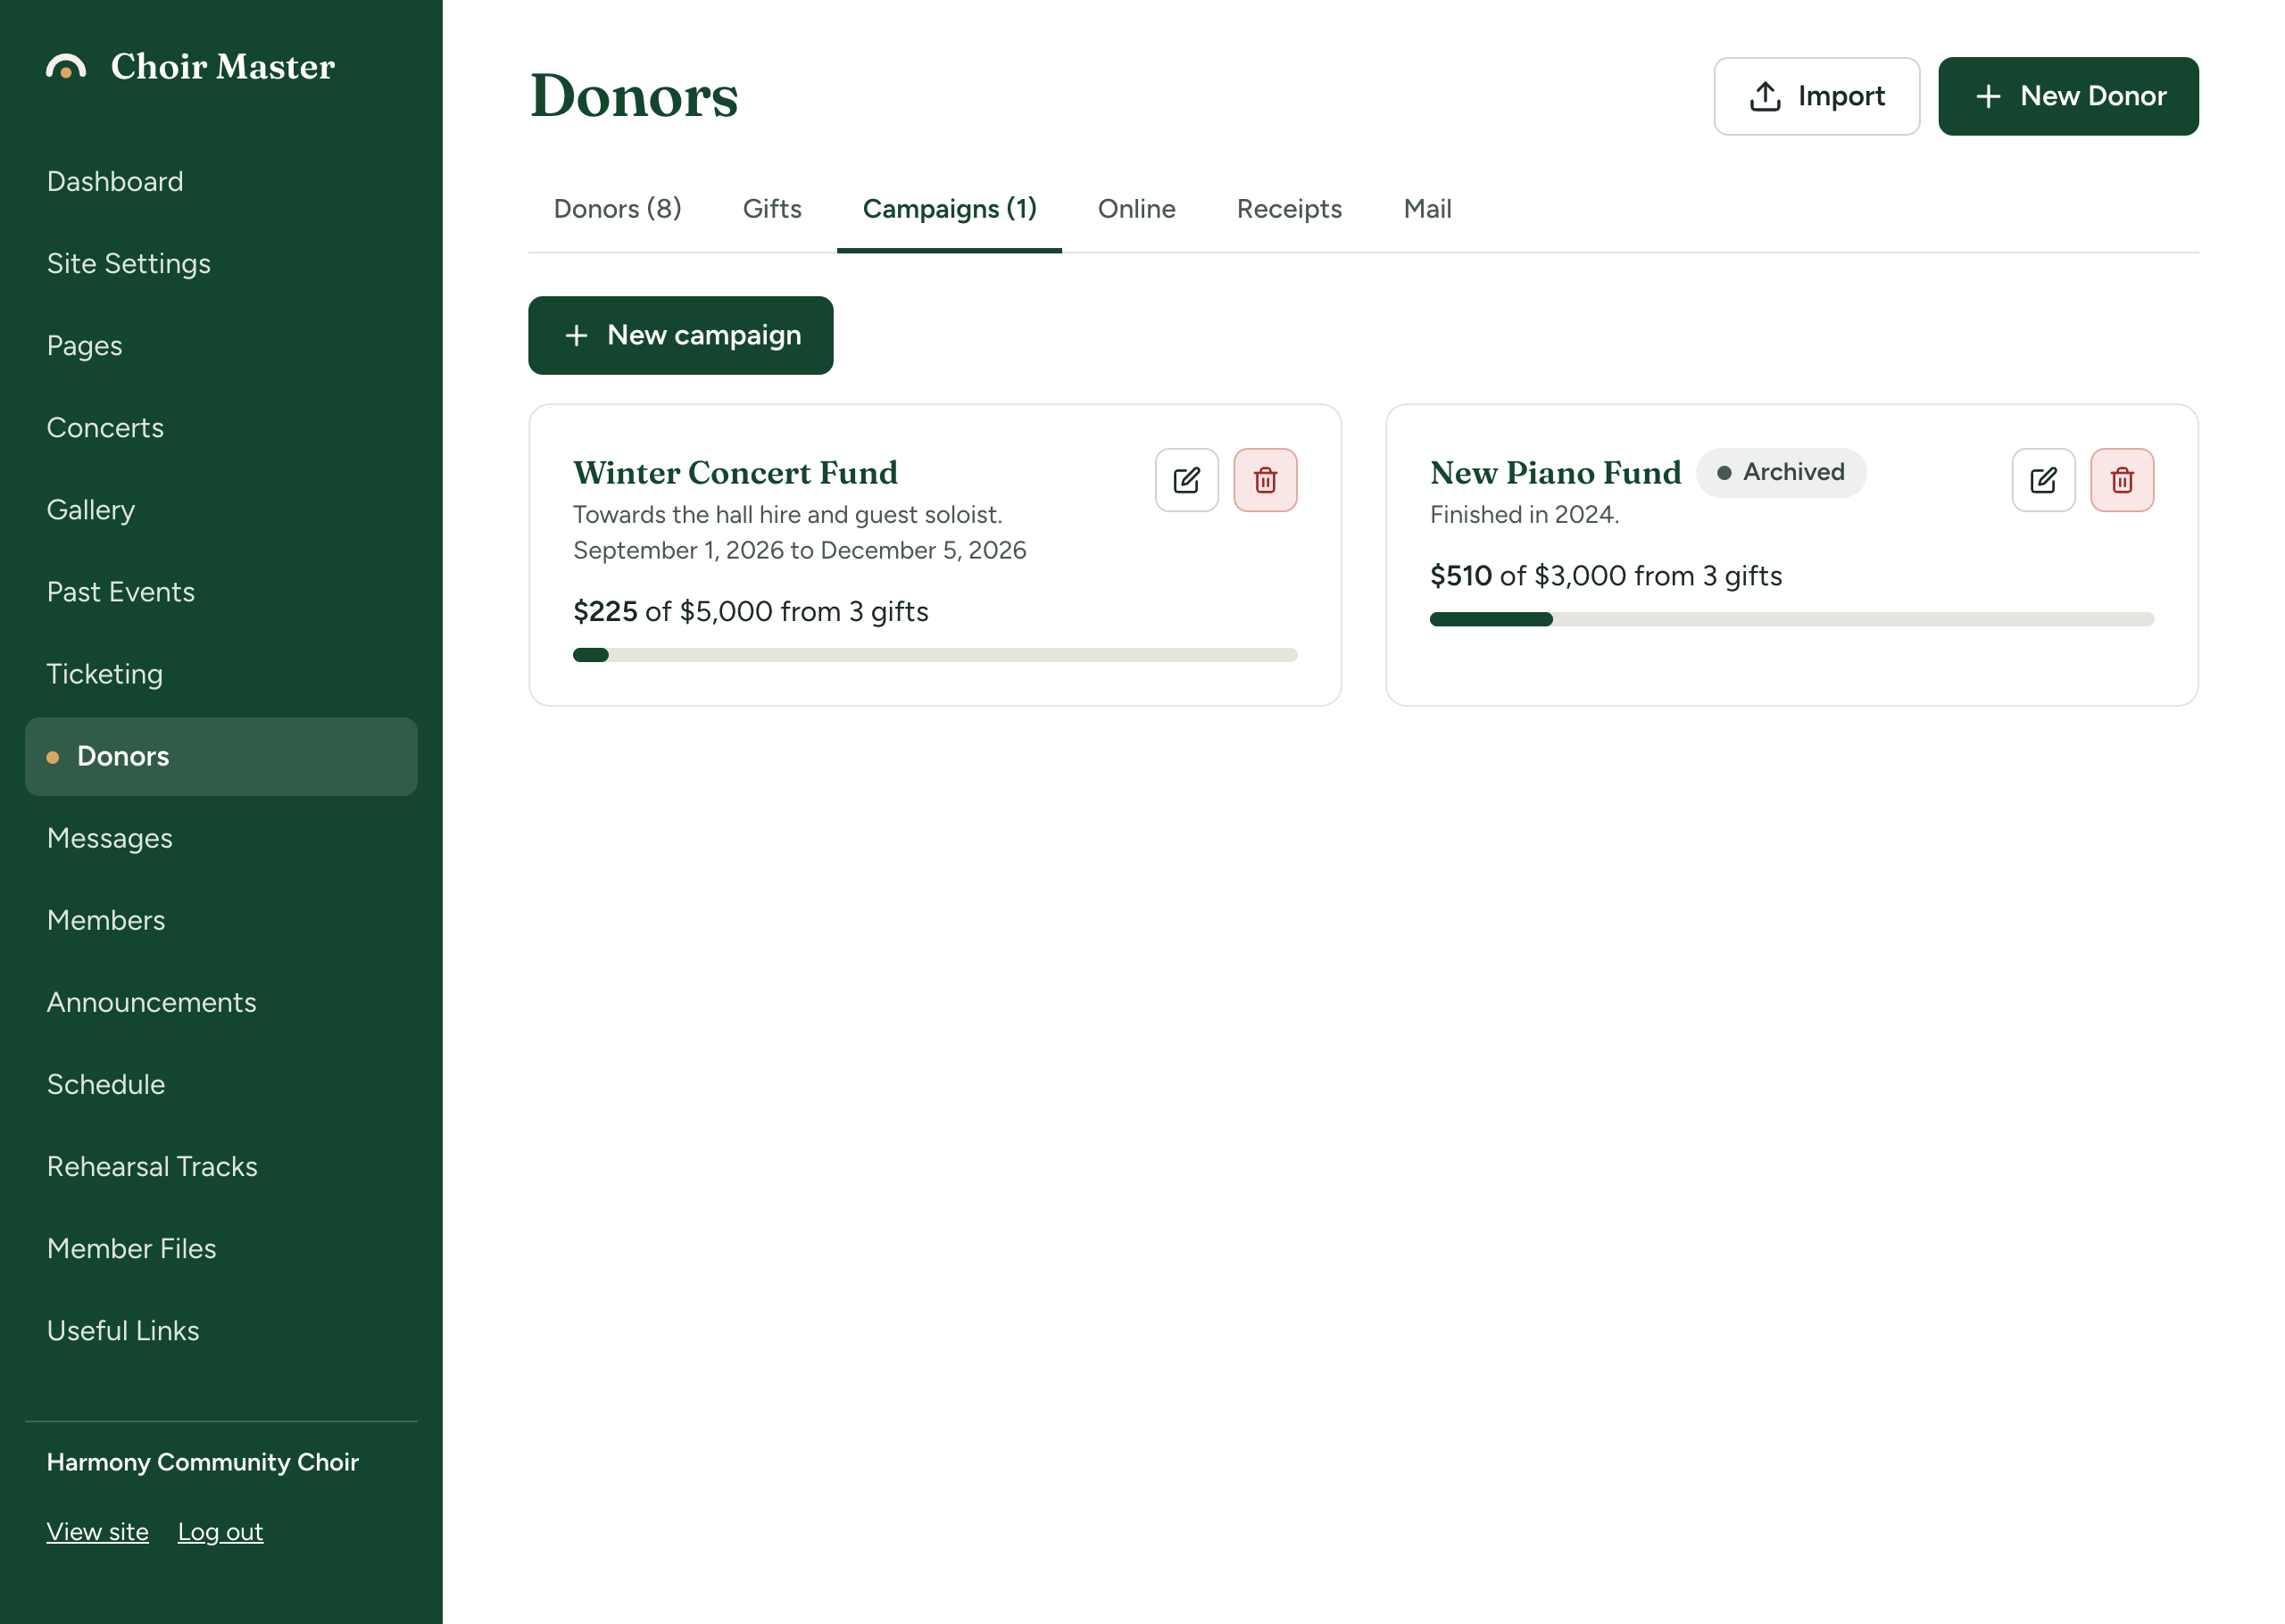Screen dimensions: 2285x1624
Task: Click Harmony Community Choir name
Action: click(202, 1461)
